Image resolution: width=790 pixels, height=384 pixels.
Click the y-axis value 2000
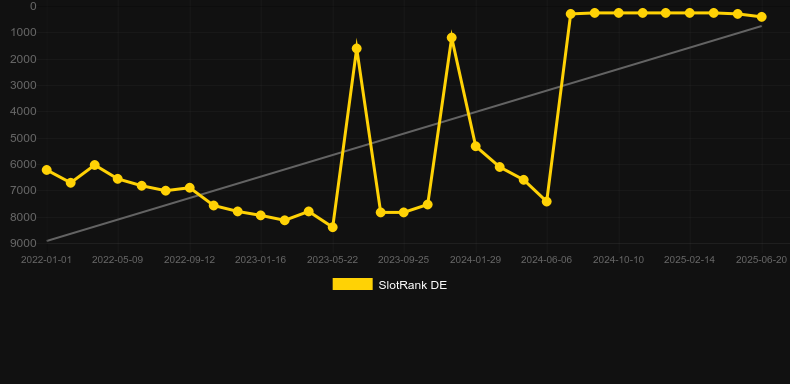pos(24,59)
